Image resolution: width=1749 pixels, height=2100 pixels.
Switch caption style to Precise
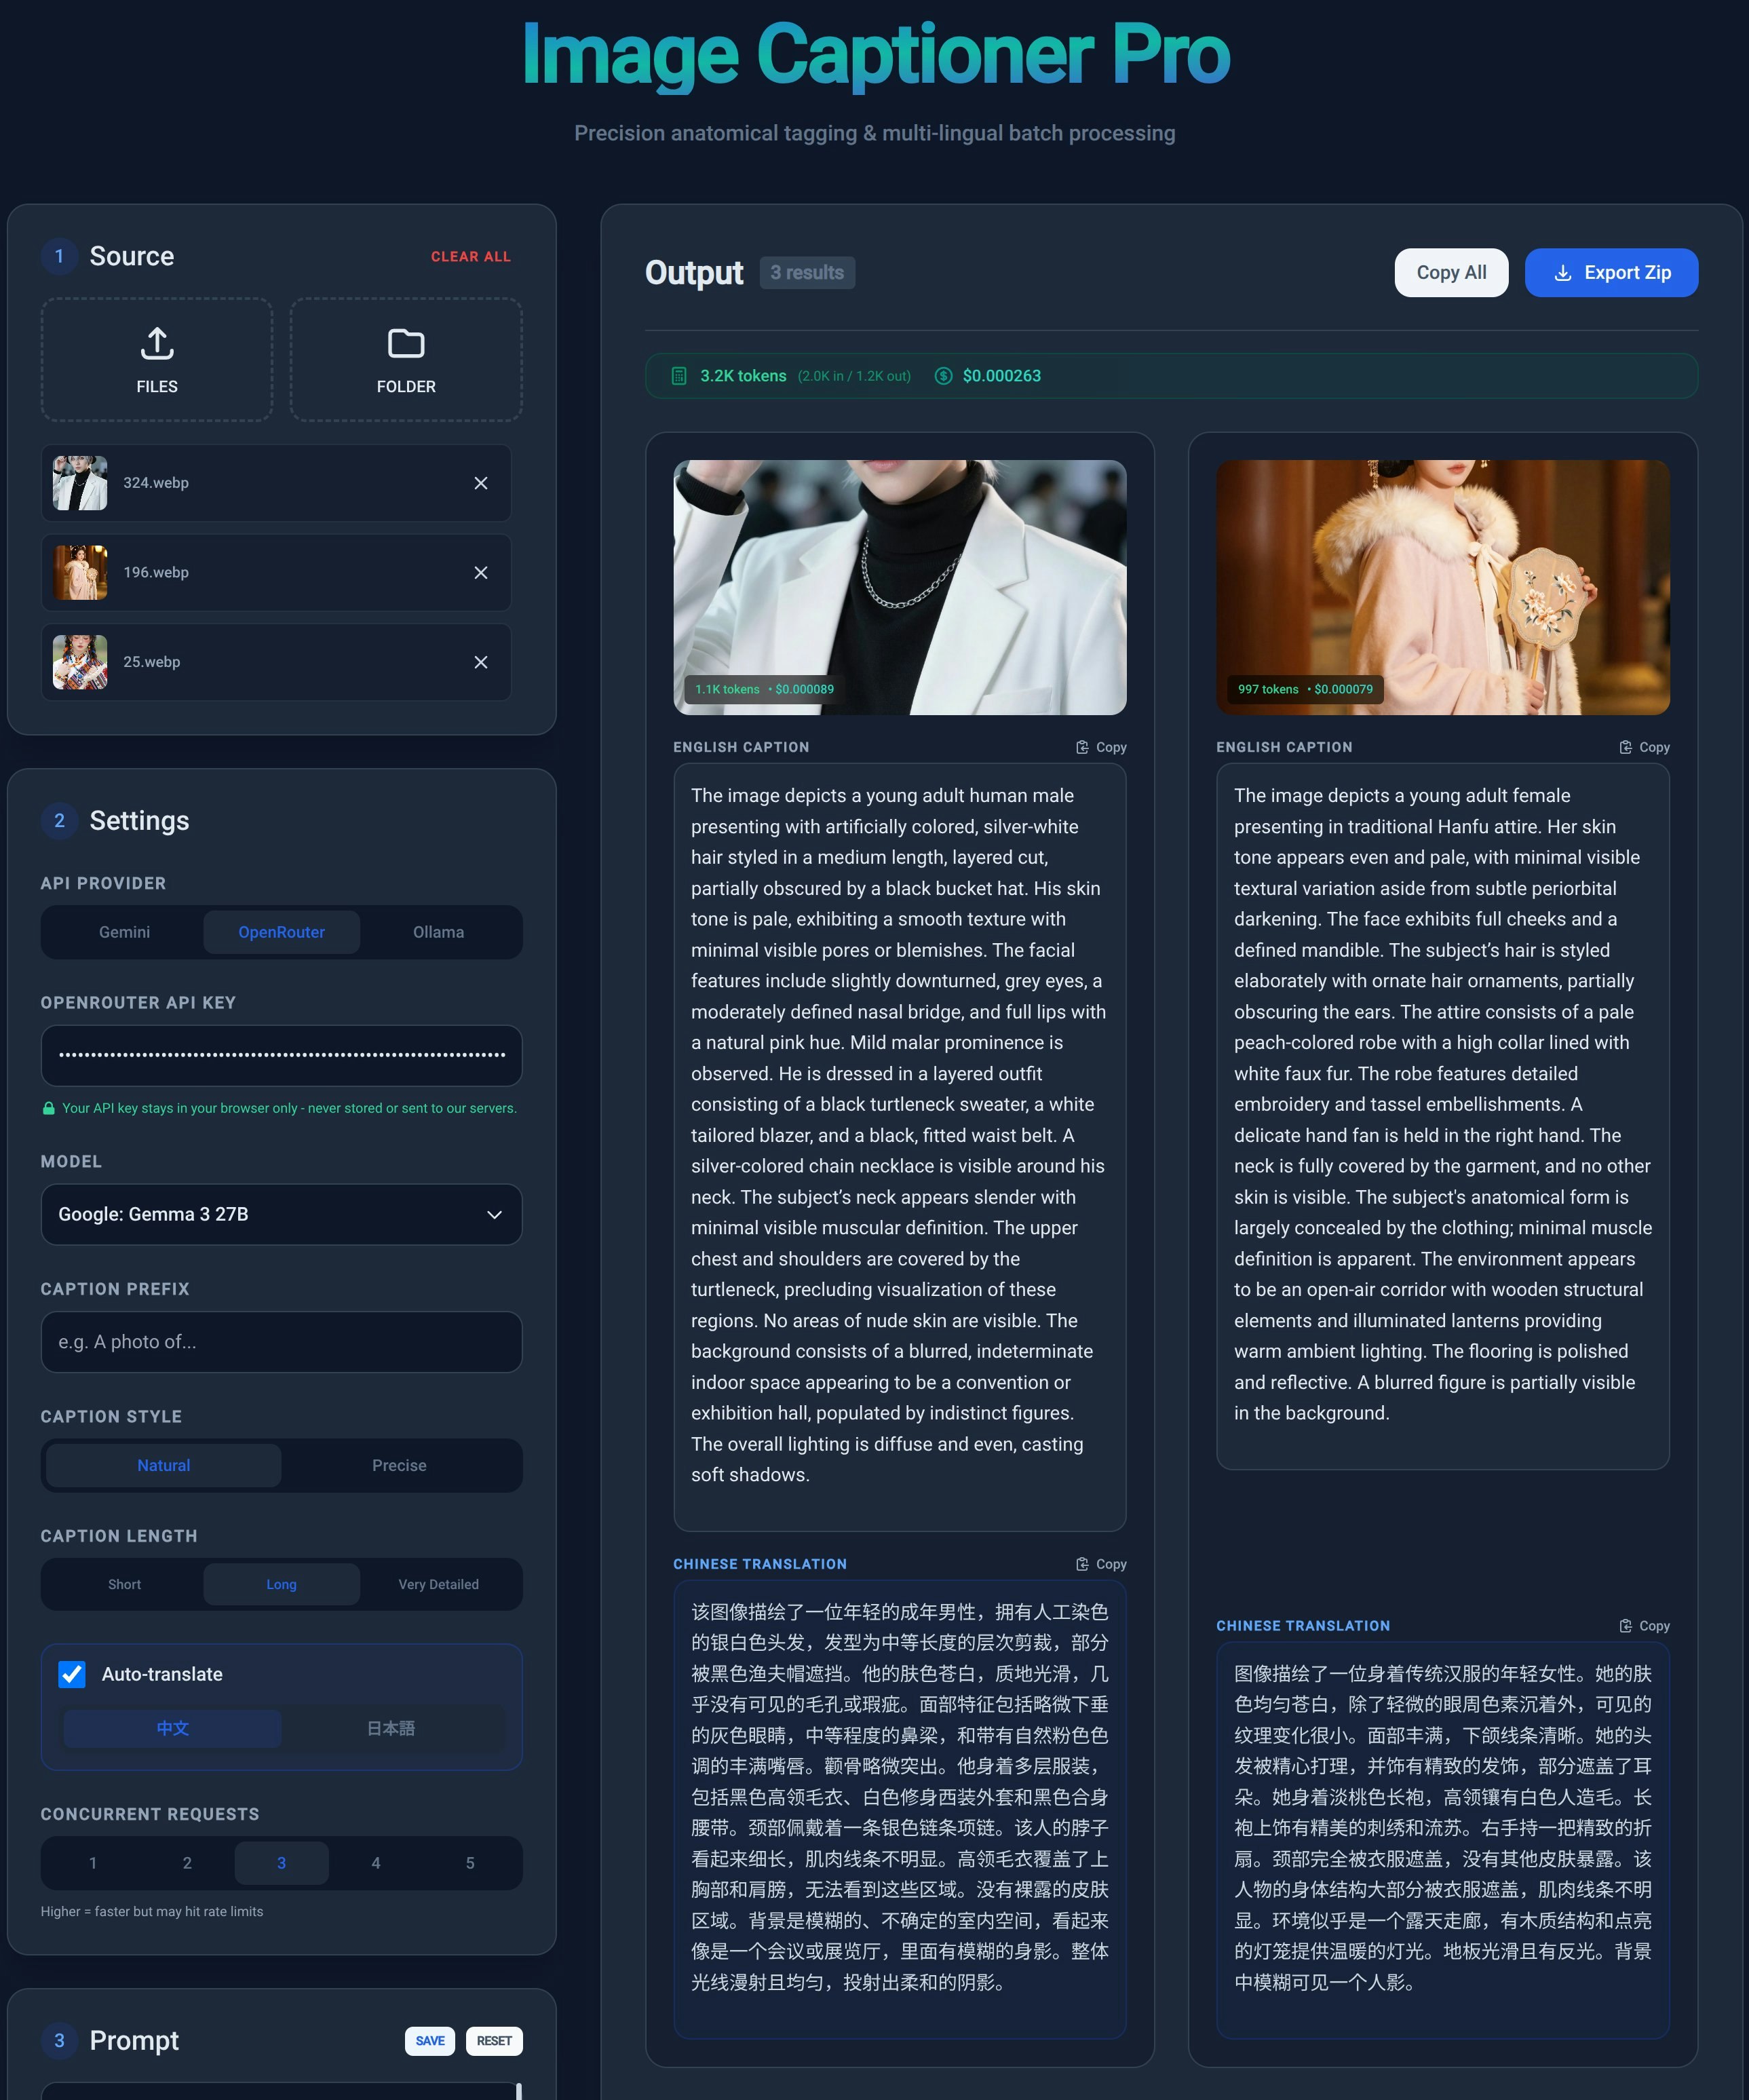pos(400,1465)
